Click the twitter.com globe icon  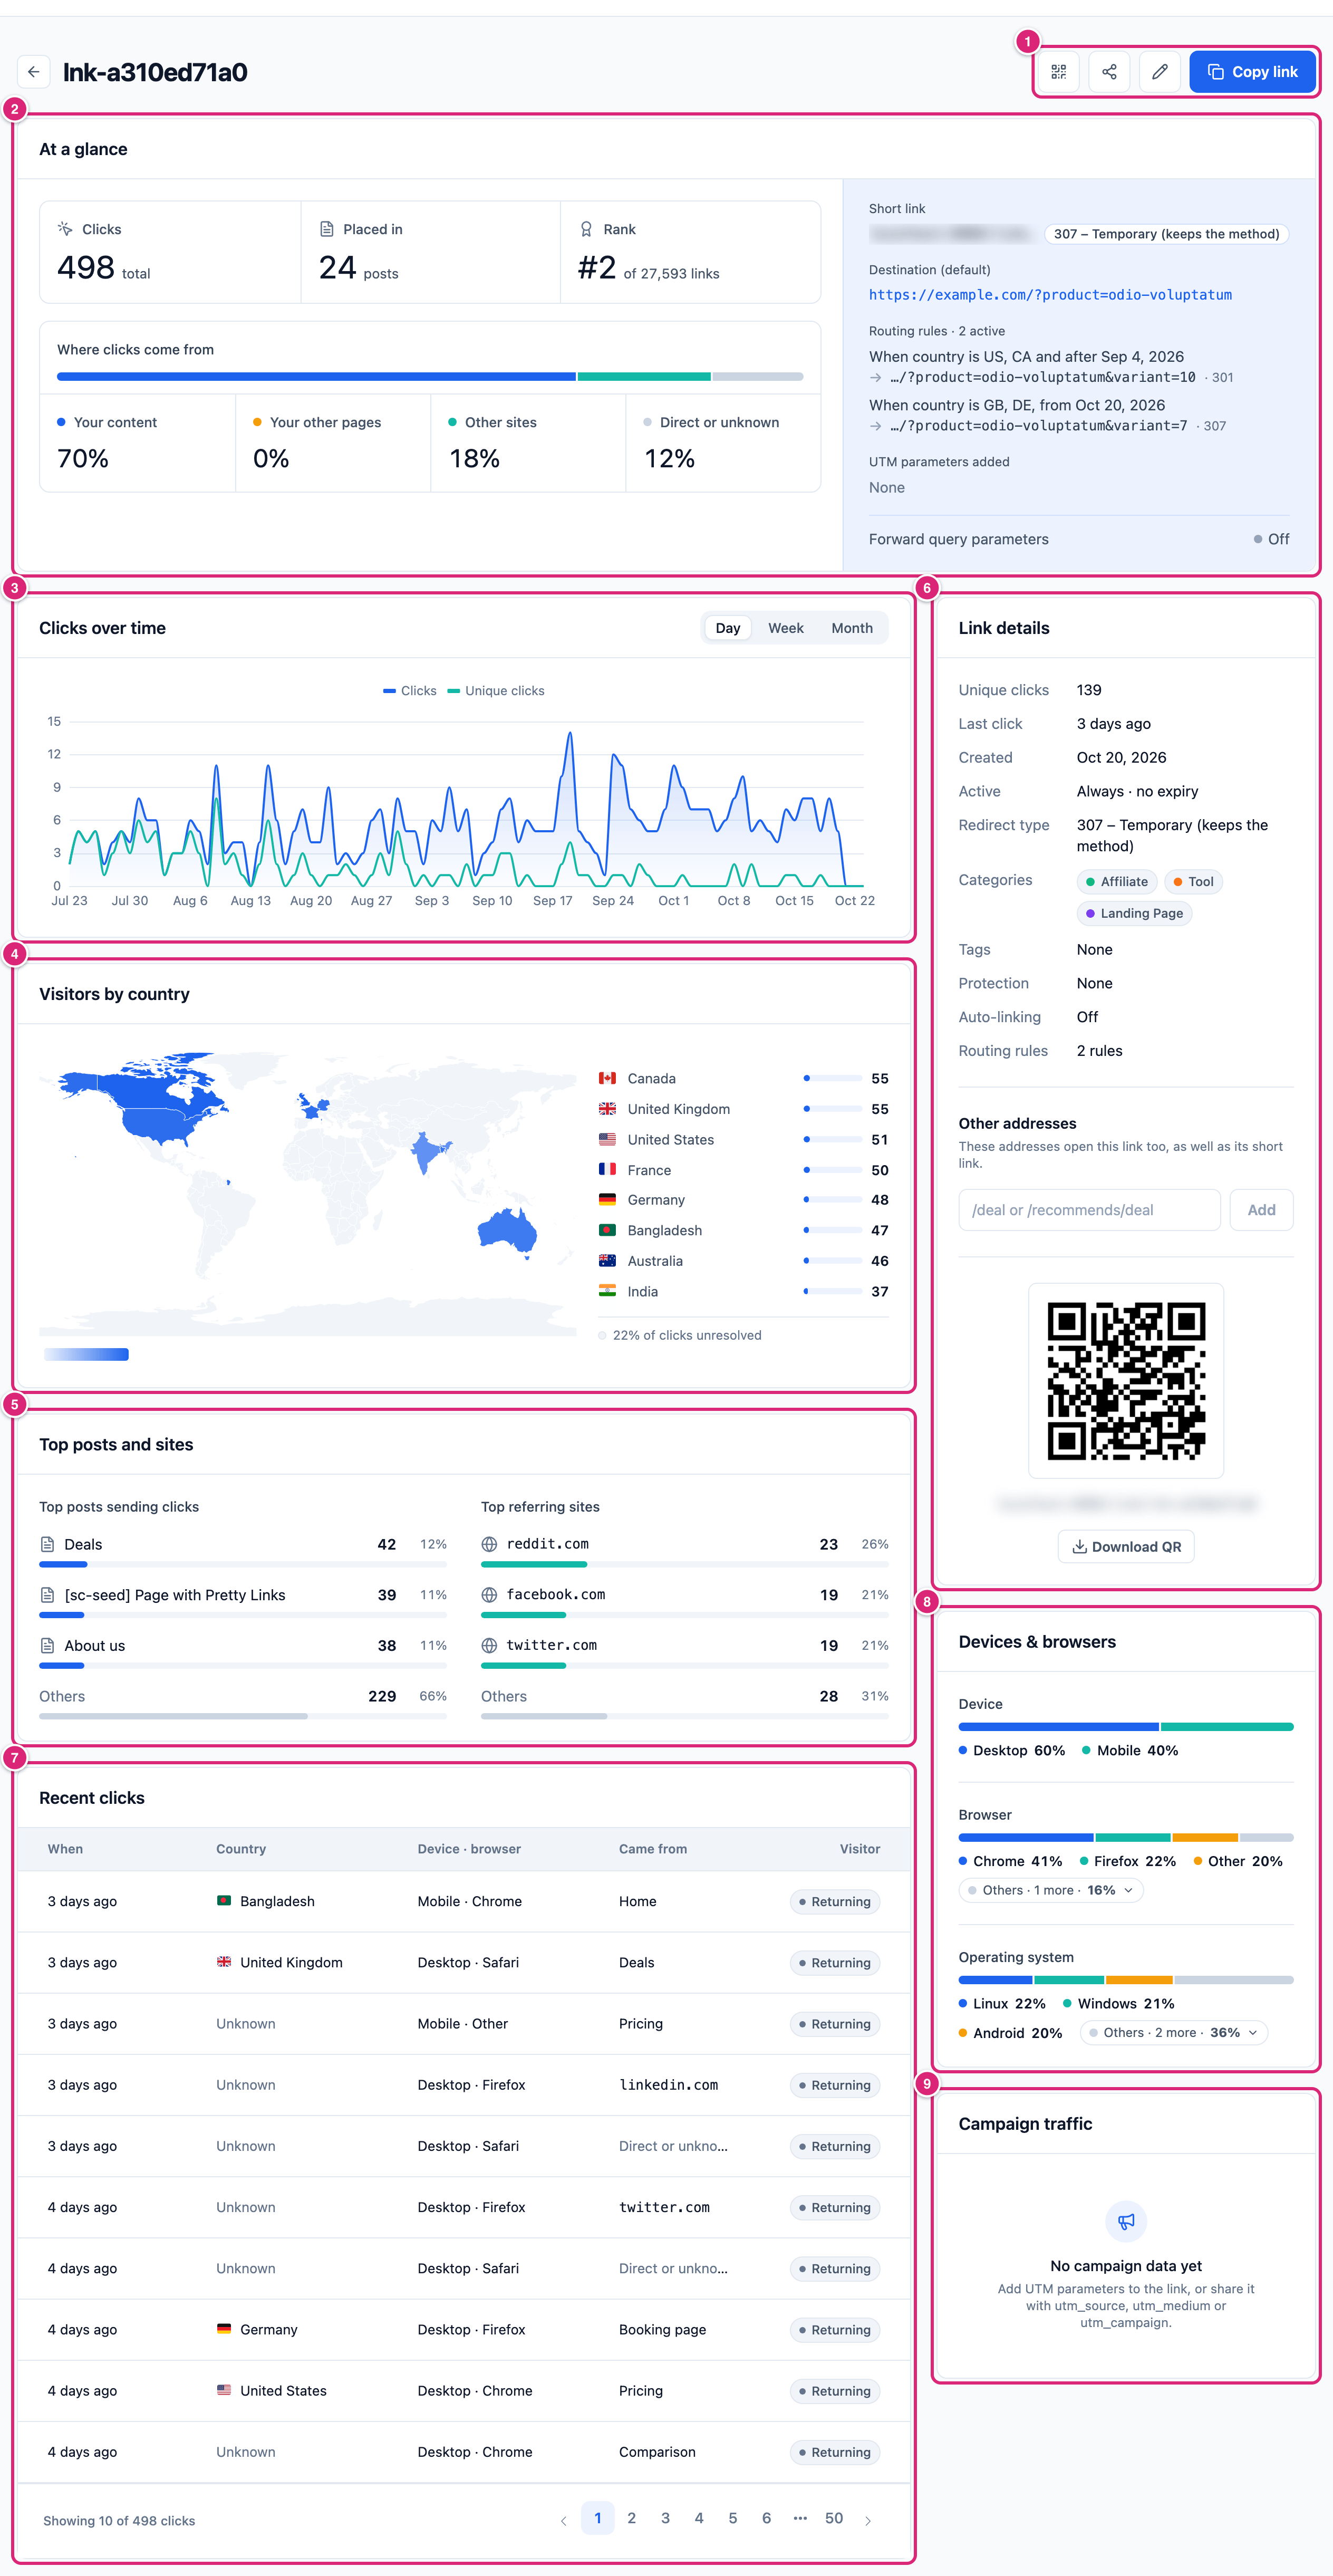tap(489, 1646)
